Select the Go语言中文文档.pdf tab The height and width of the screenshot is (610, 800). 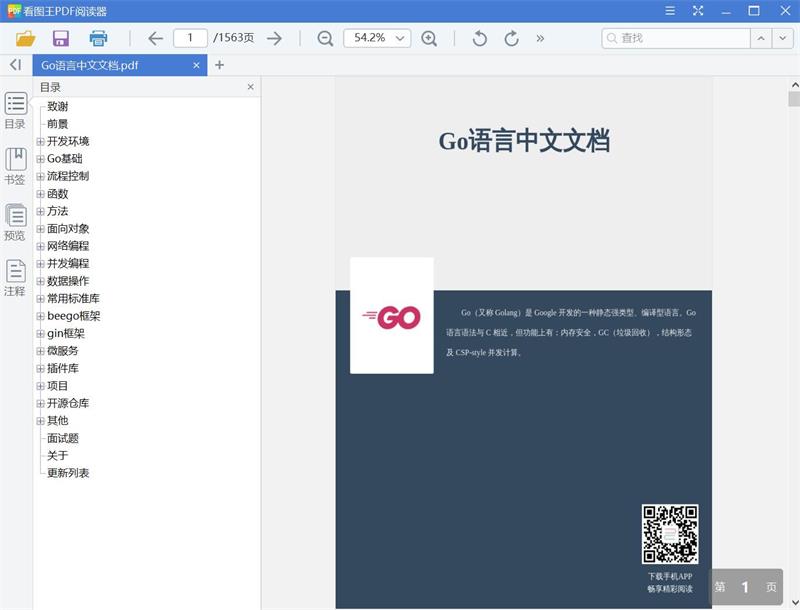(x=120, y=65)
